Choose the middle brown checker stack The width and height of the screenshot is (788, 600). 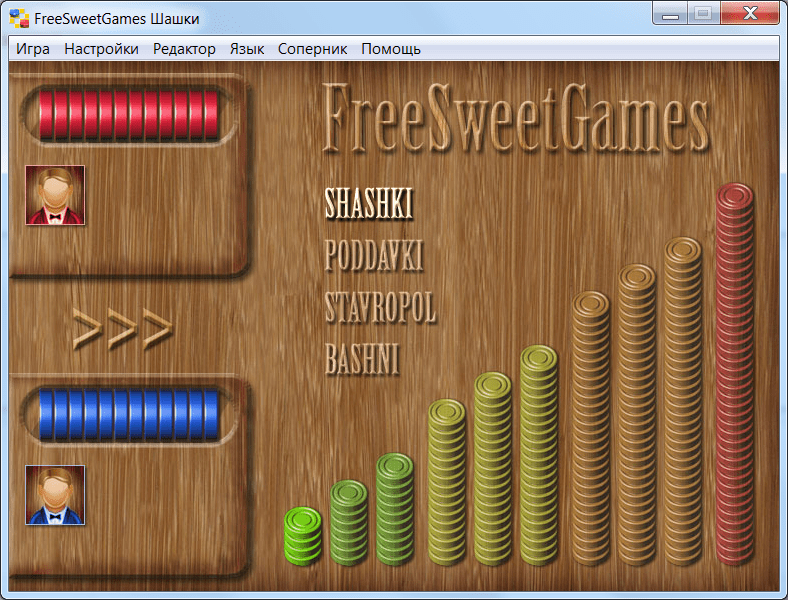[637, 415]
